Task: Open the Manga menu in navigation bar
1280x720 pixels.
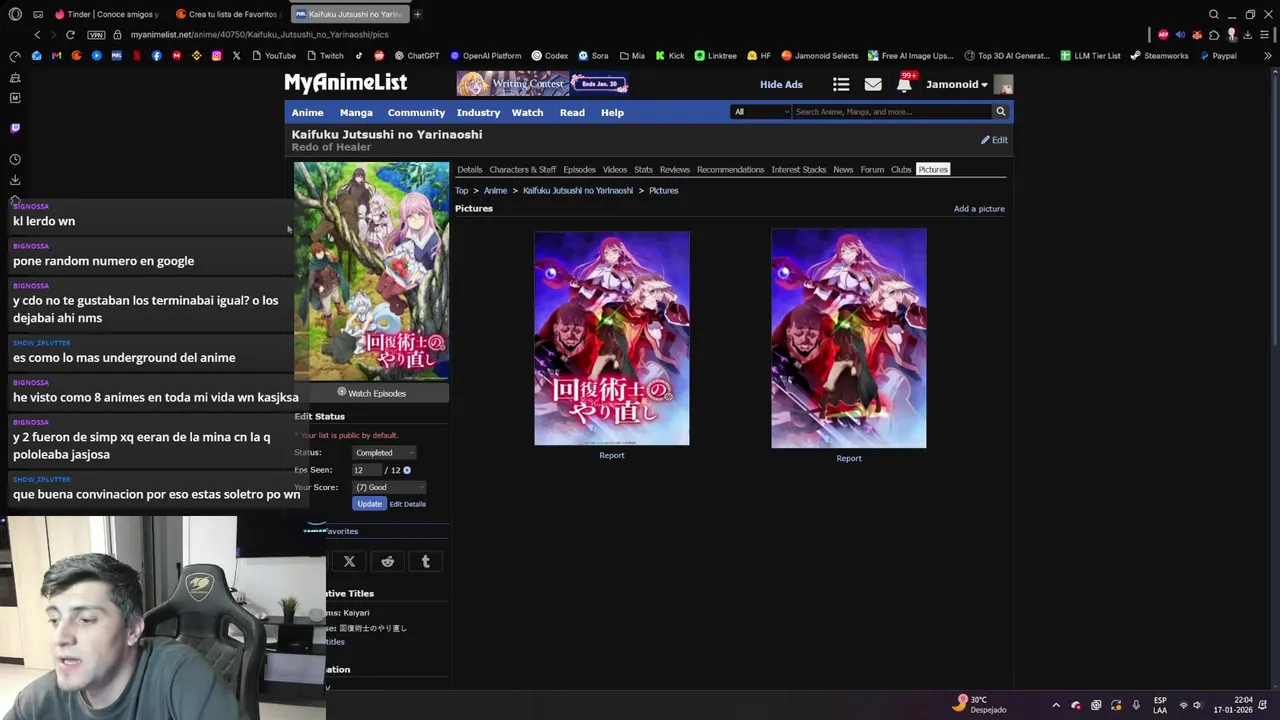Action: pyautogui.click(x=356, y=113)
